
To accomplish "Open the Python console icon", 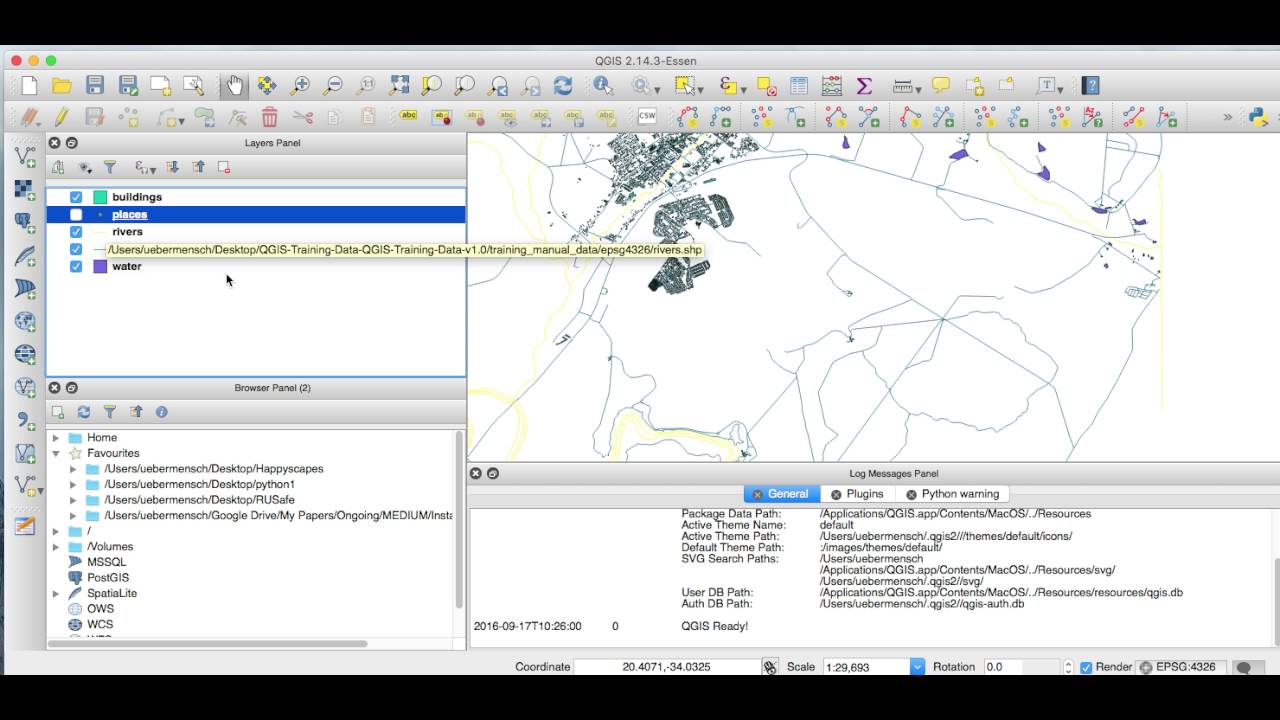I will tap(1259, 117).
